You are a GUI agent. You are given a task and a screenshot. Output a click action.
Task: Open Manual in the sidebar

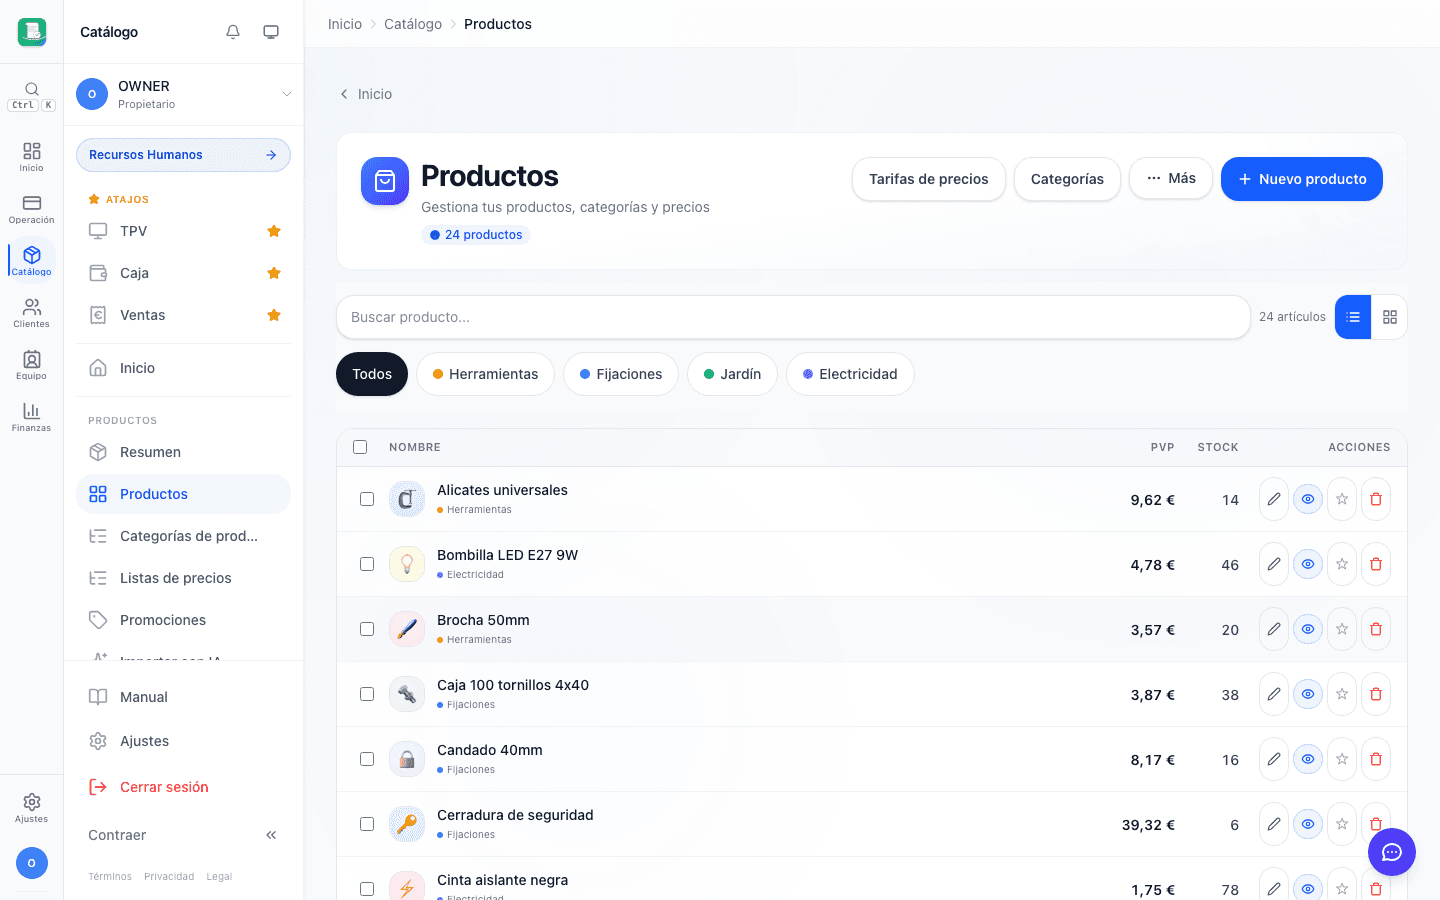coord(183,697)
